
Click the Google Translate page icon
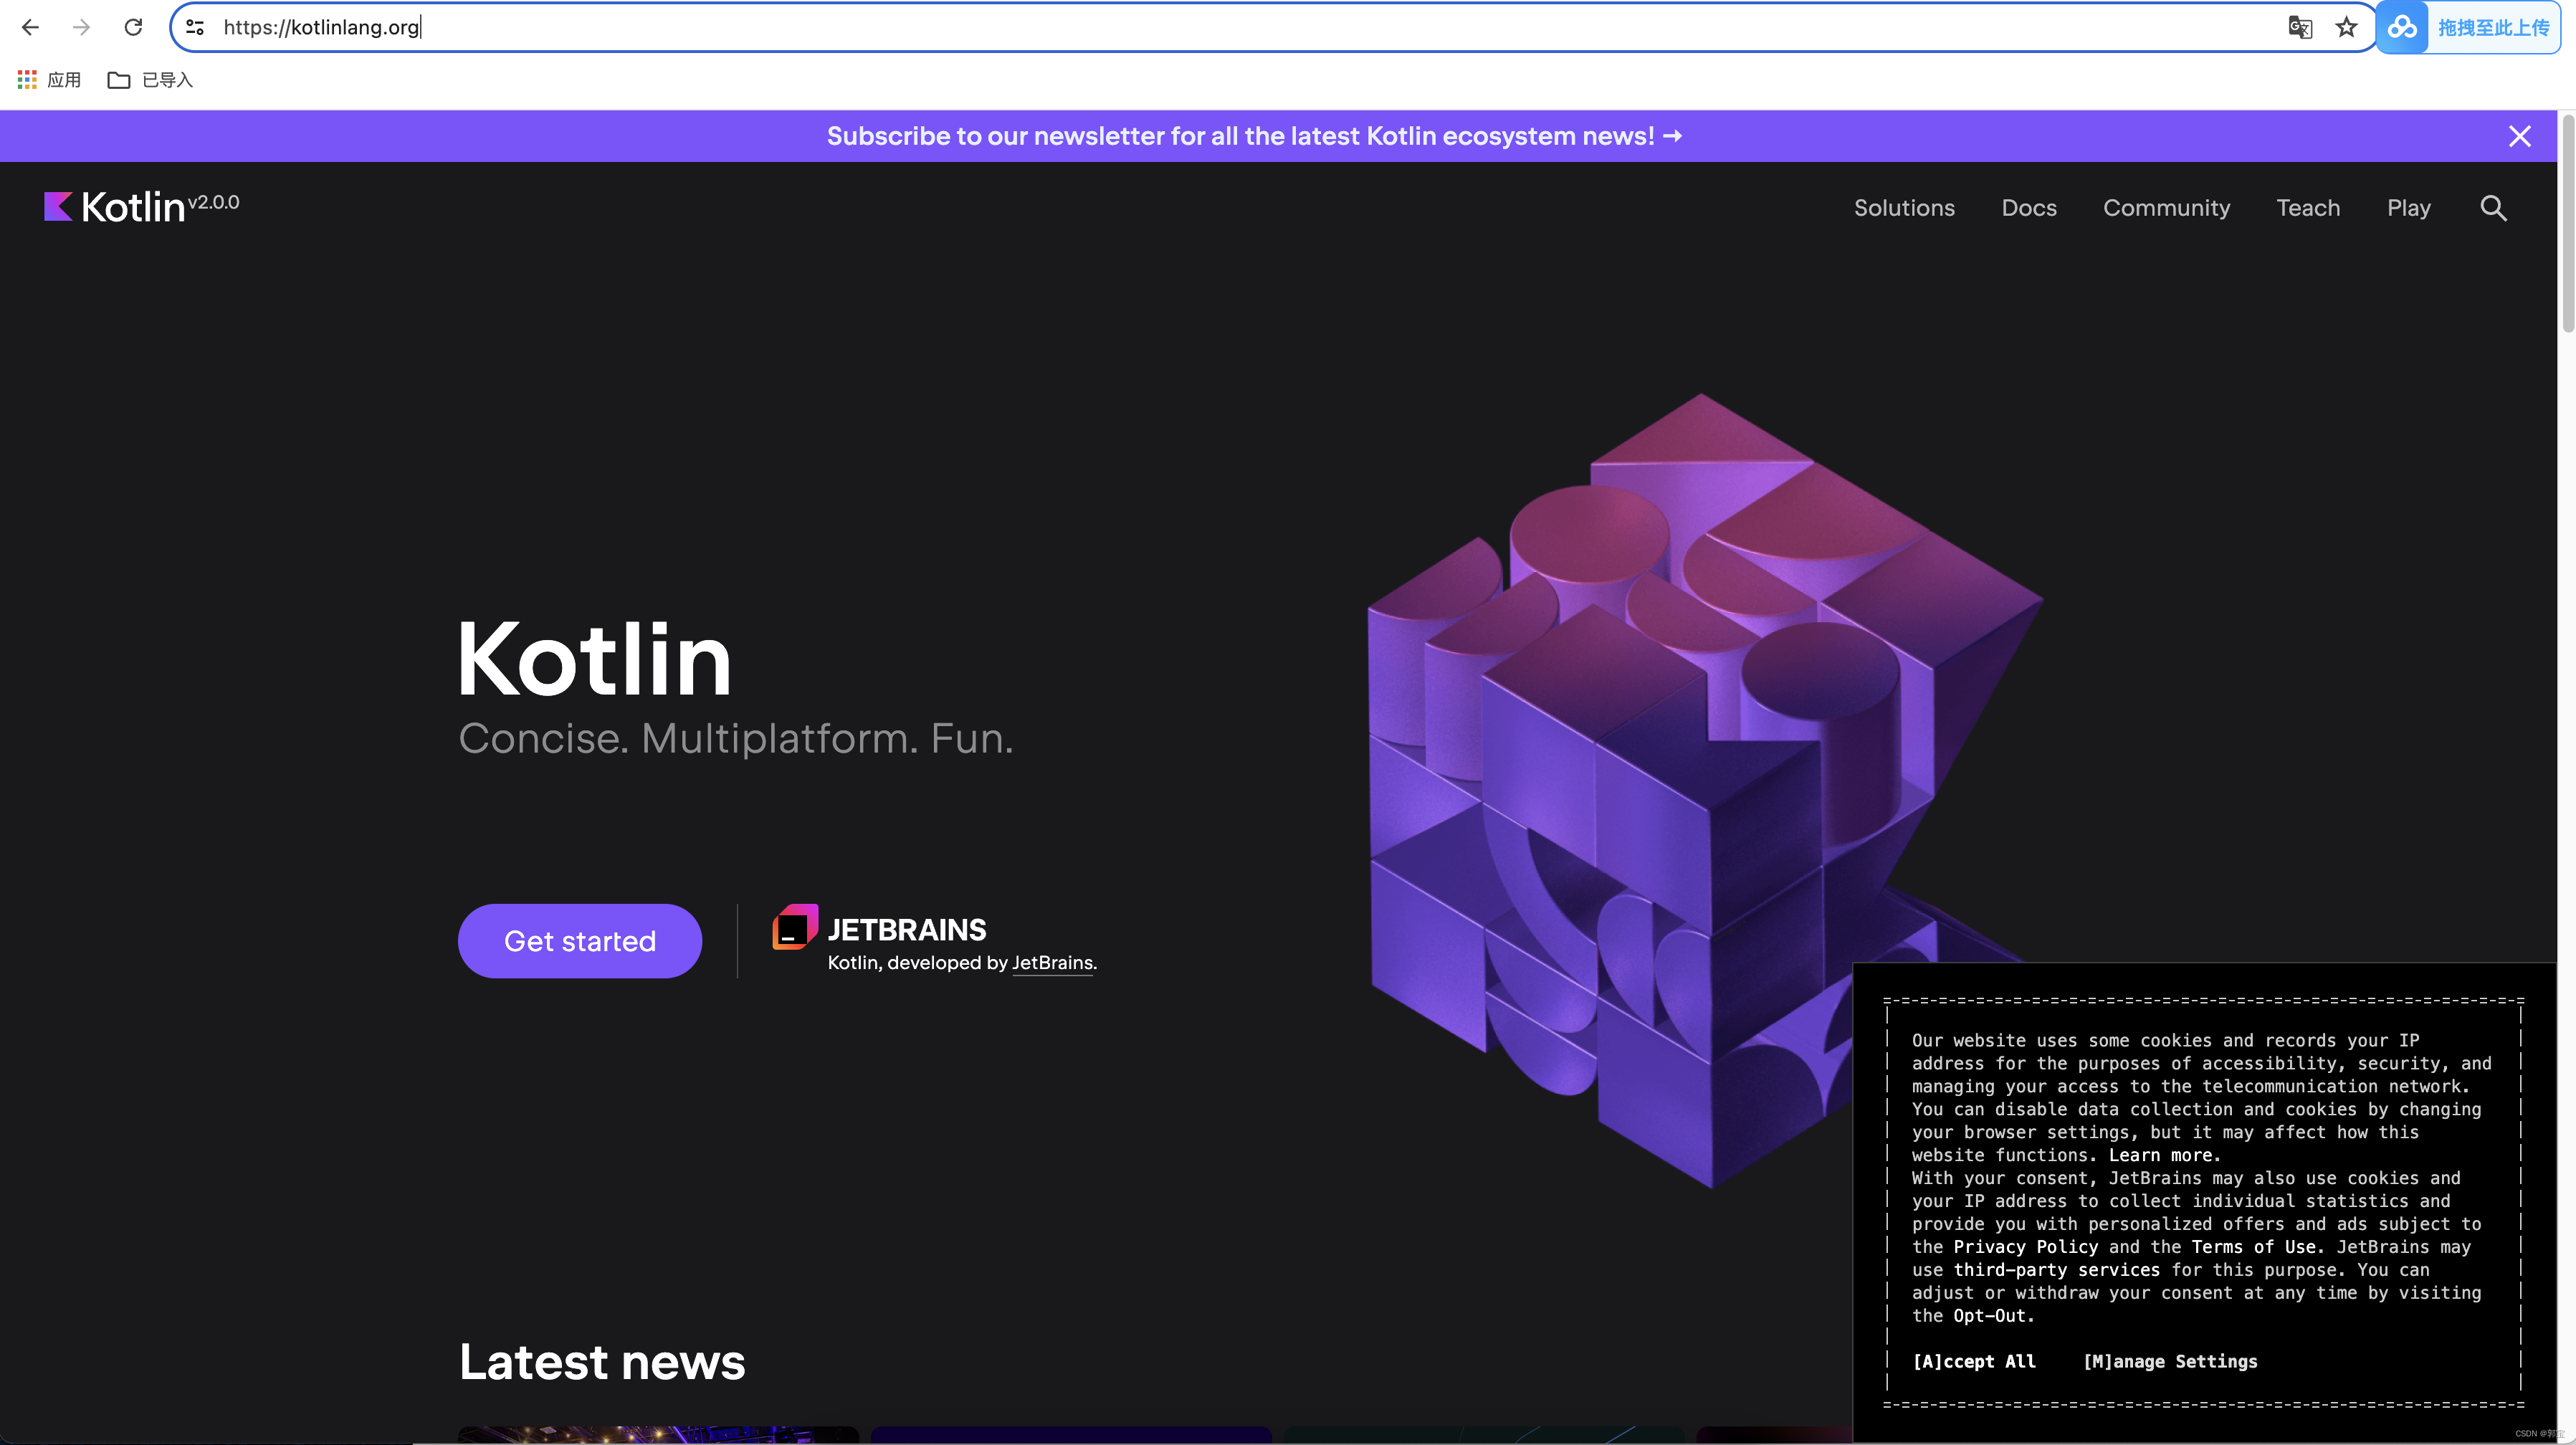point(2299,27)
